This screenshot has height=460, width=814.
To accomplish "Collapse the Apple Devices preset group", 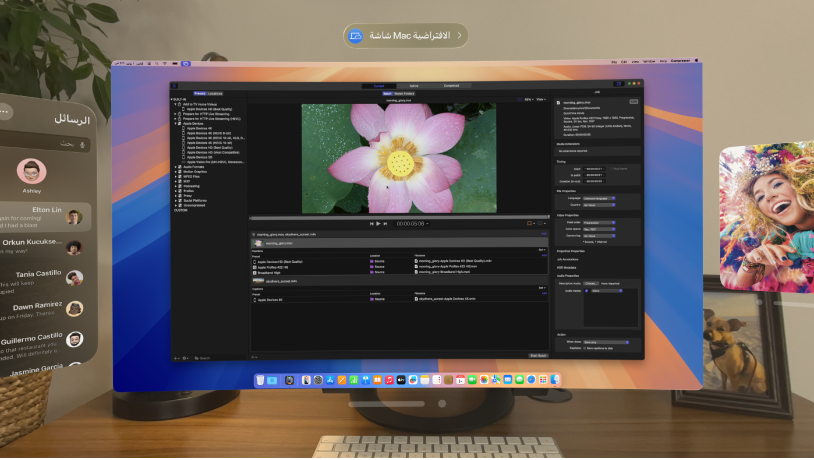I will (177, 123).
